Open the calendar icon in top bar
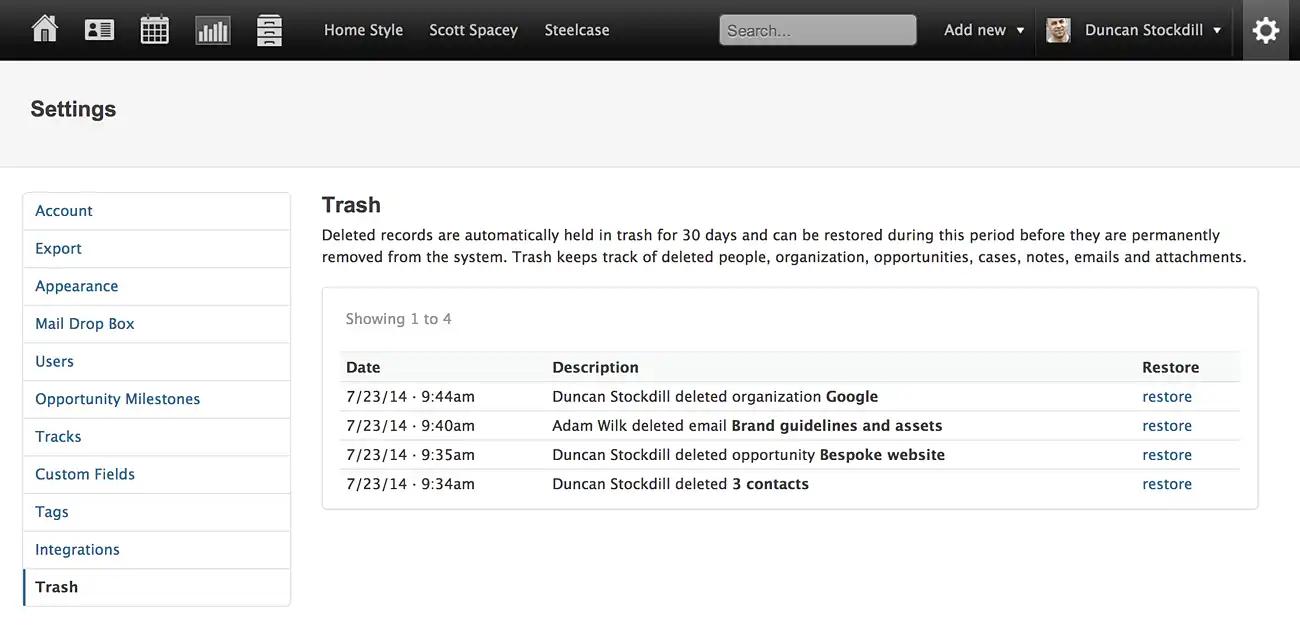Screen dimensions: 1300x630 pos(155,30)
